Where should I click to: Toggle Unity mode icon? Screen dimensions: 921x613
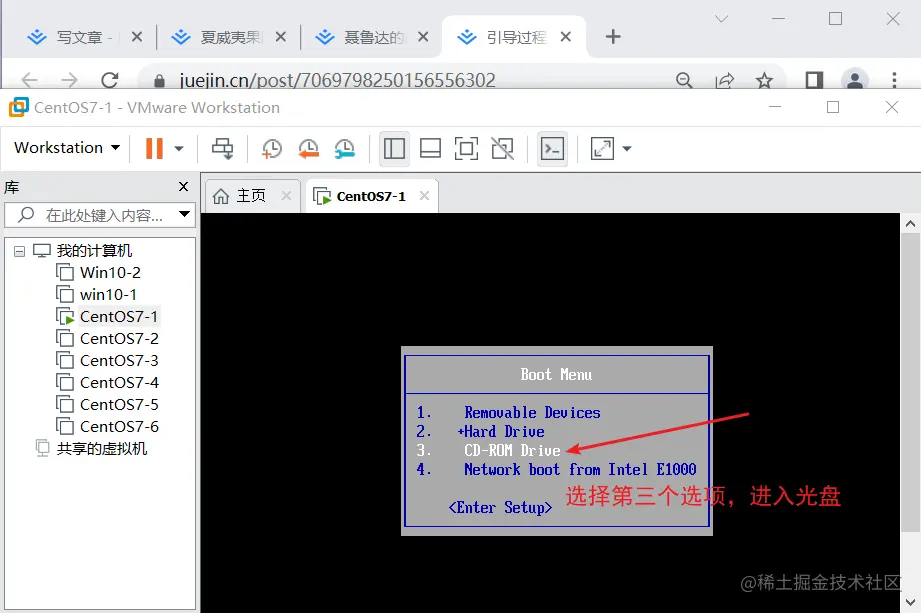[x=502, y=149]
